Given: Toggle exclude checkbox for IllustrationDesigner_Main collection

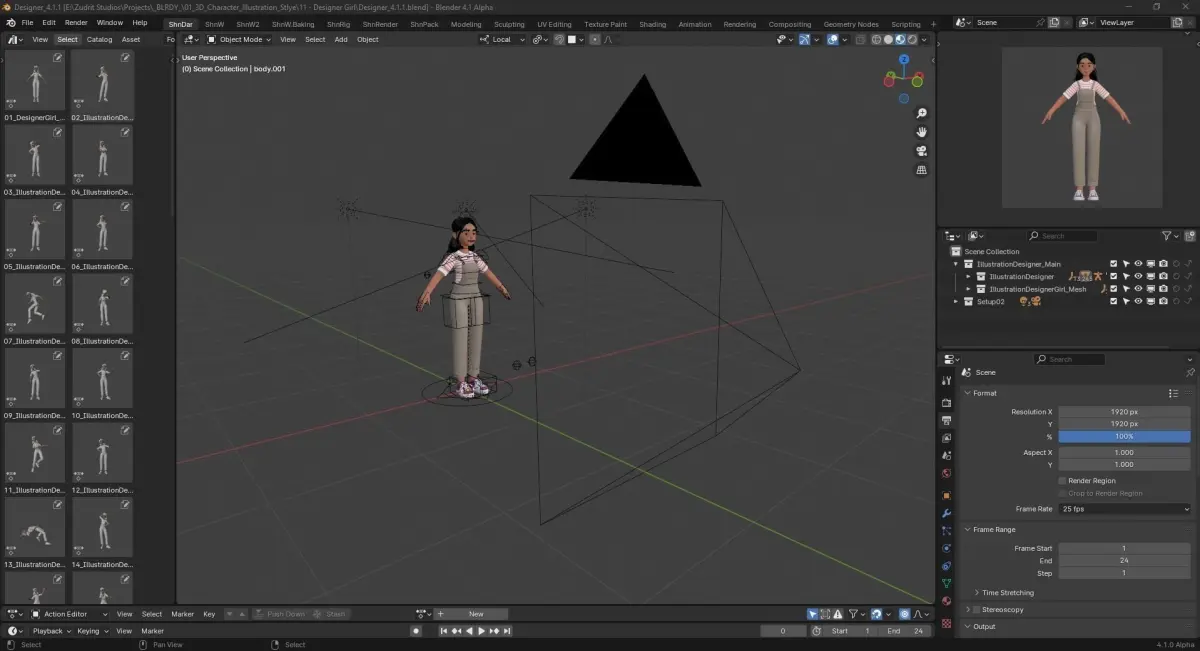Looking at the screenshot, I should point(1113,264).
